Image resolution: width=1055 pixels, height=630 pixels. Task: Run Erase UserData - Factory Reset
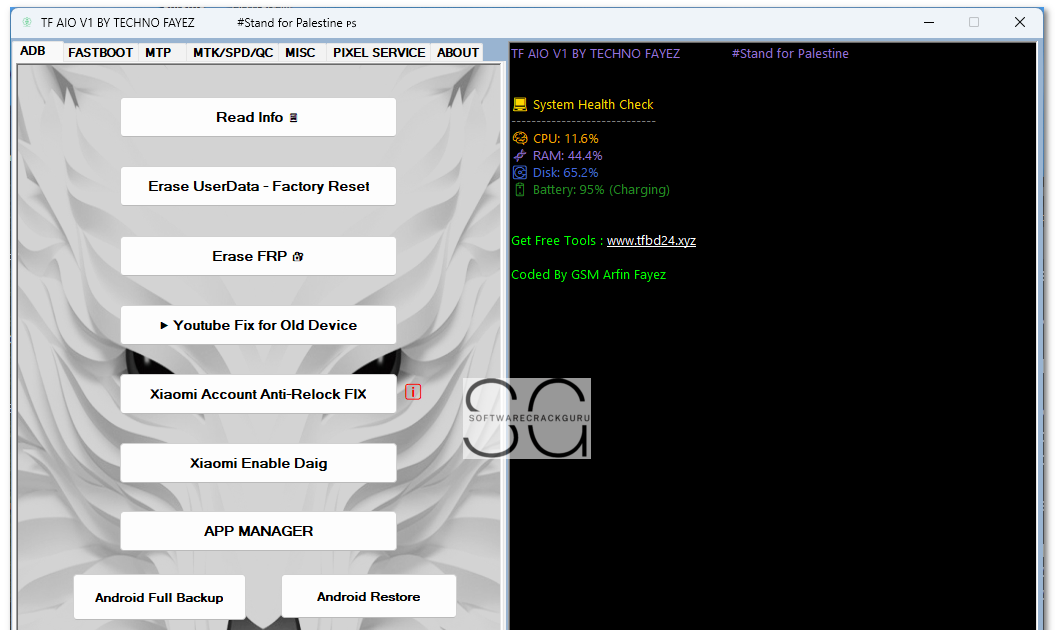(x=258, y=186)
